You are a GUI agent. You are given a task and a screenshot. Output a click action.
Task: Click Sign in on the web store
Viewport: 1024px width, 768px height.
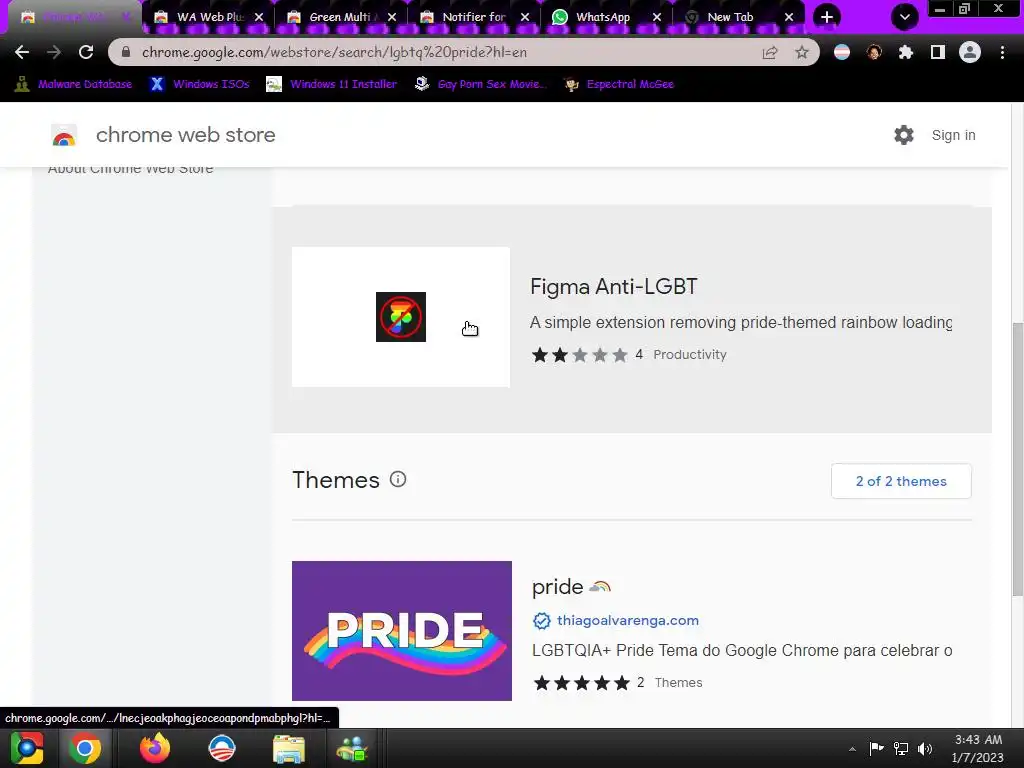953,135
